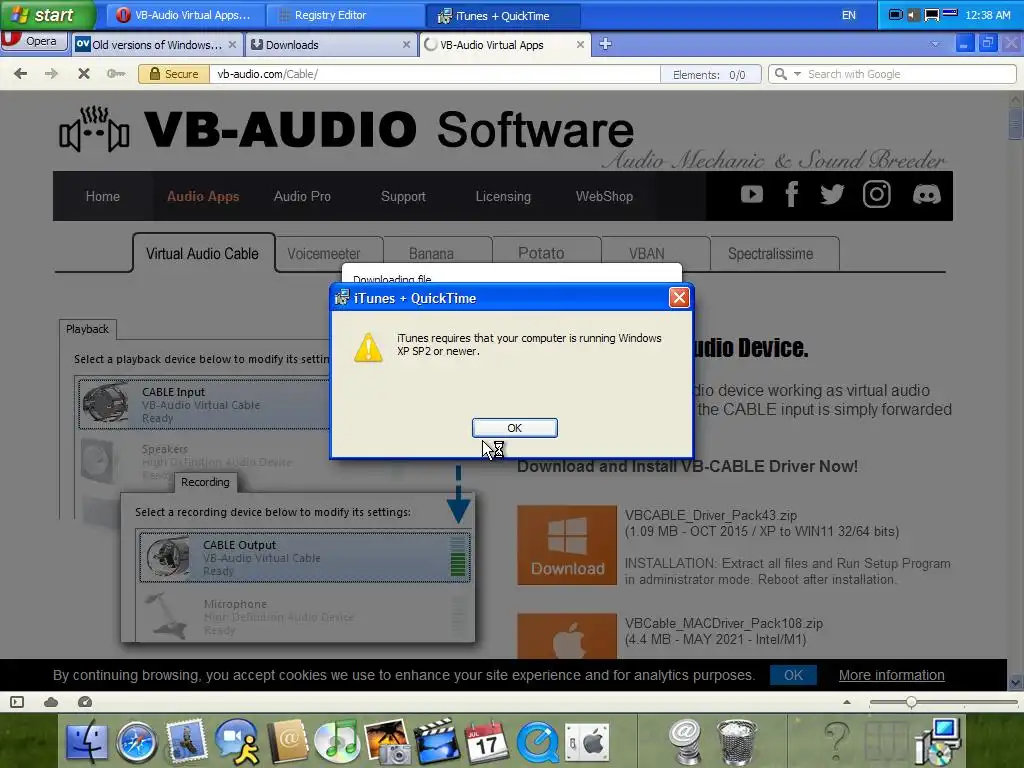Image resolution: width=1024 pixels, height=768 pixels.
Task: Launch iTunes from the dock
Action: pyautogui.click(x=336, y=741)
